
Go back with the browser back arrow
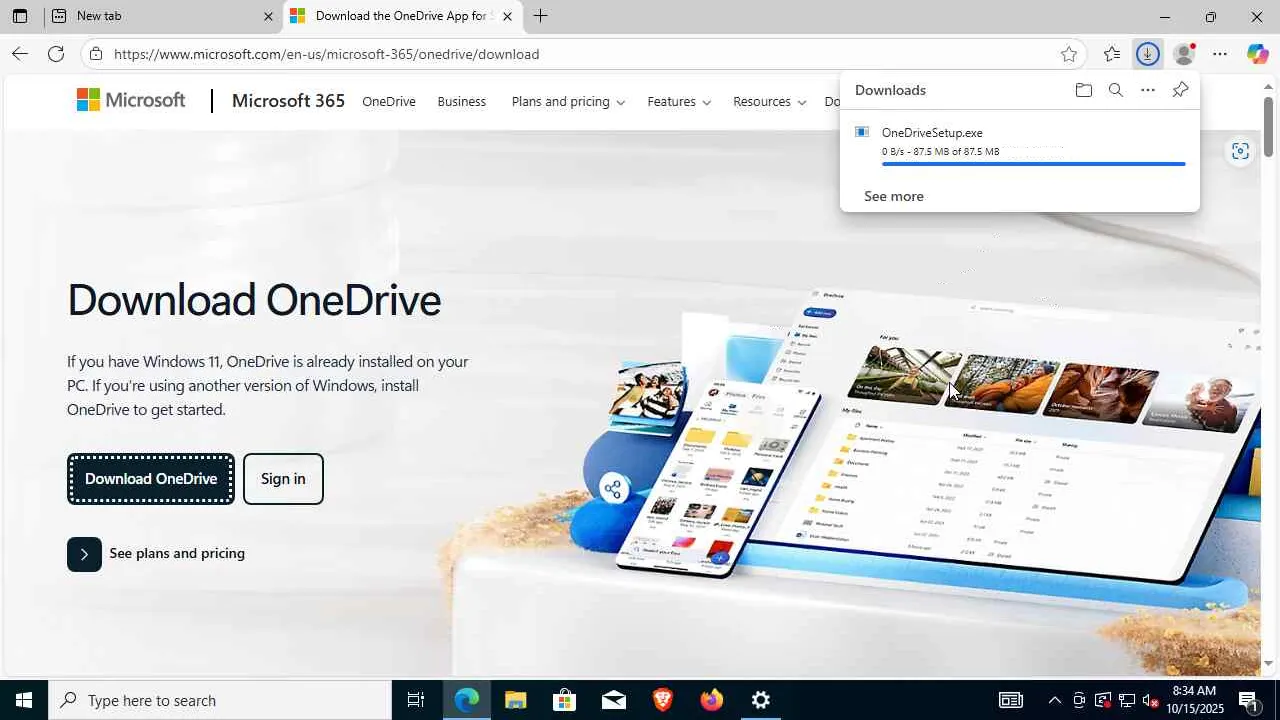[20, 54]
